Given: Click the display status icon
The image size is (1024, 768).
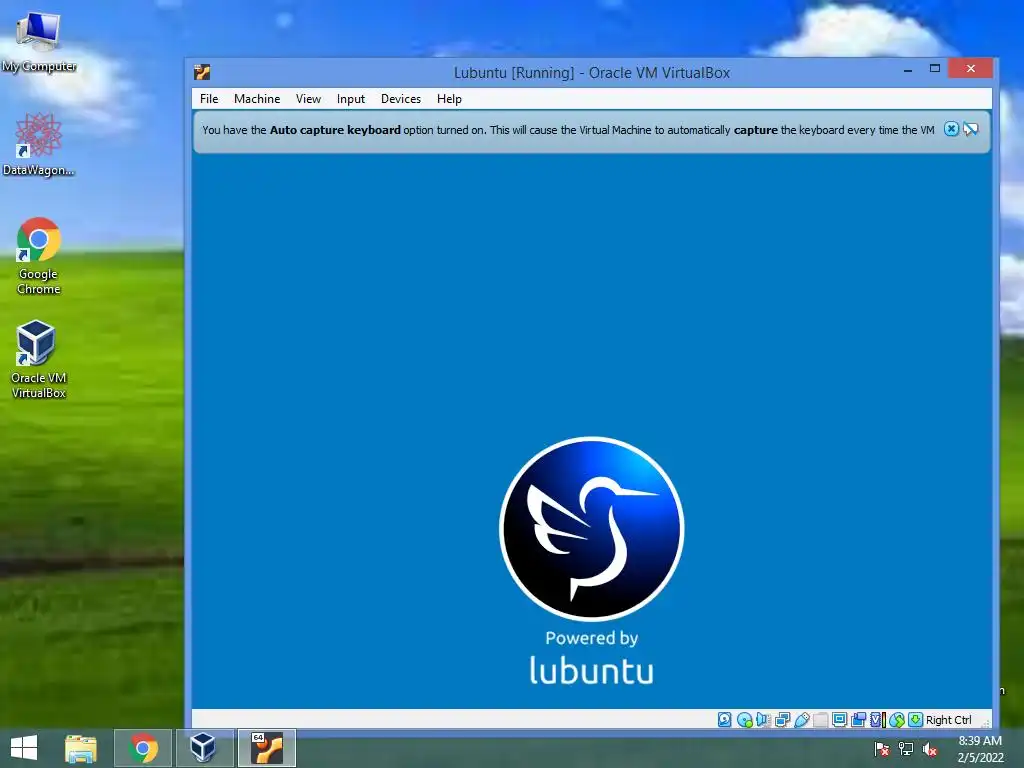Looking at the screenshot, I should click(x=840, y=720).
